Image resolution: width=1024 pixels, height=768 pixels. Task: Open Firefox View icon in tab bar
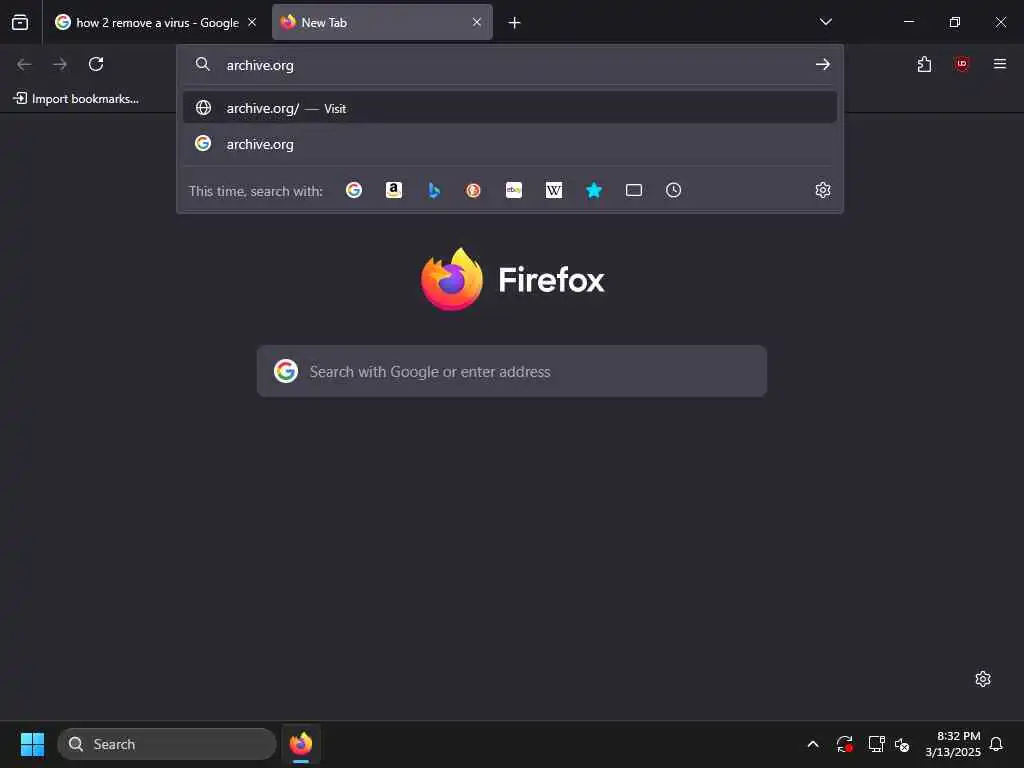click(20, 22)
